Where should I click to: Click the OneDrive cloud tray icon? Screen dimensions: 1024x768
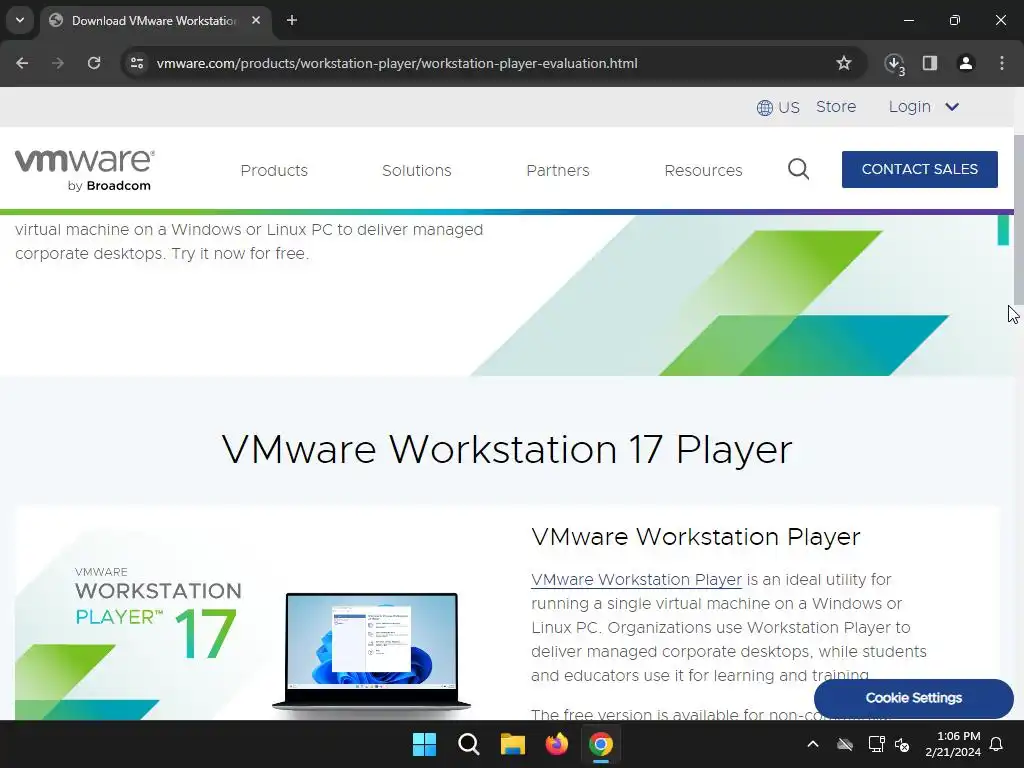(x=845, y=744)
